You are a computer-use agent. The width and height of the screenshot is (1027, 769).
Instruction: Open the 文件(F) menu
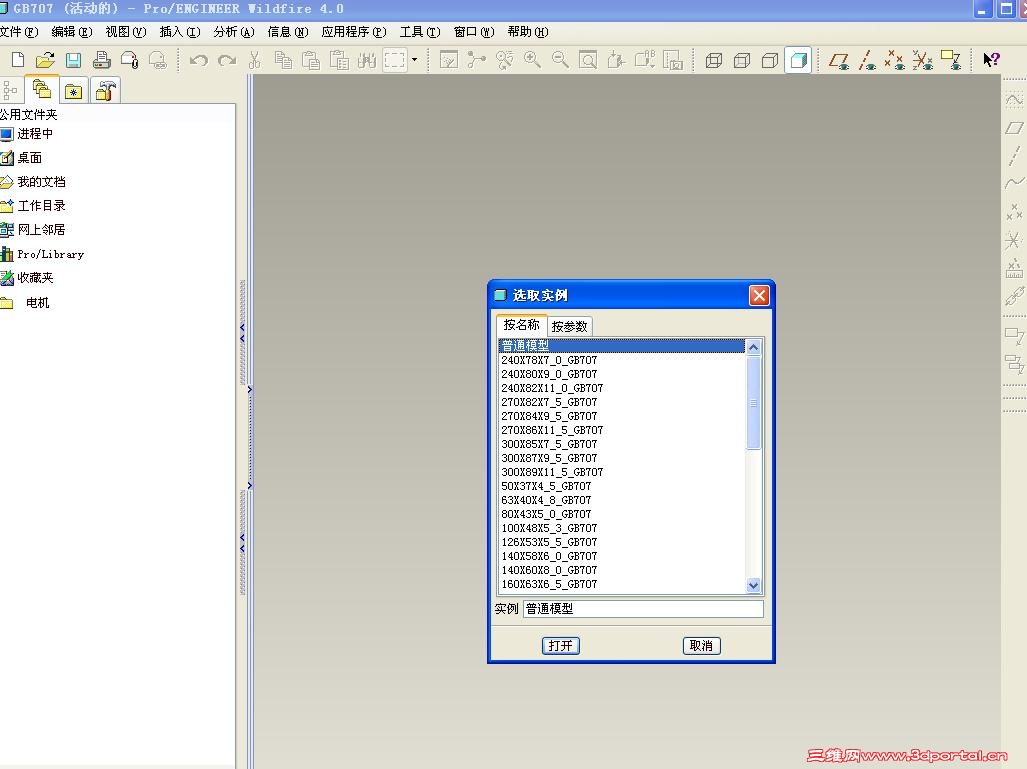[18, 32]
